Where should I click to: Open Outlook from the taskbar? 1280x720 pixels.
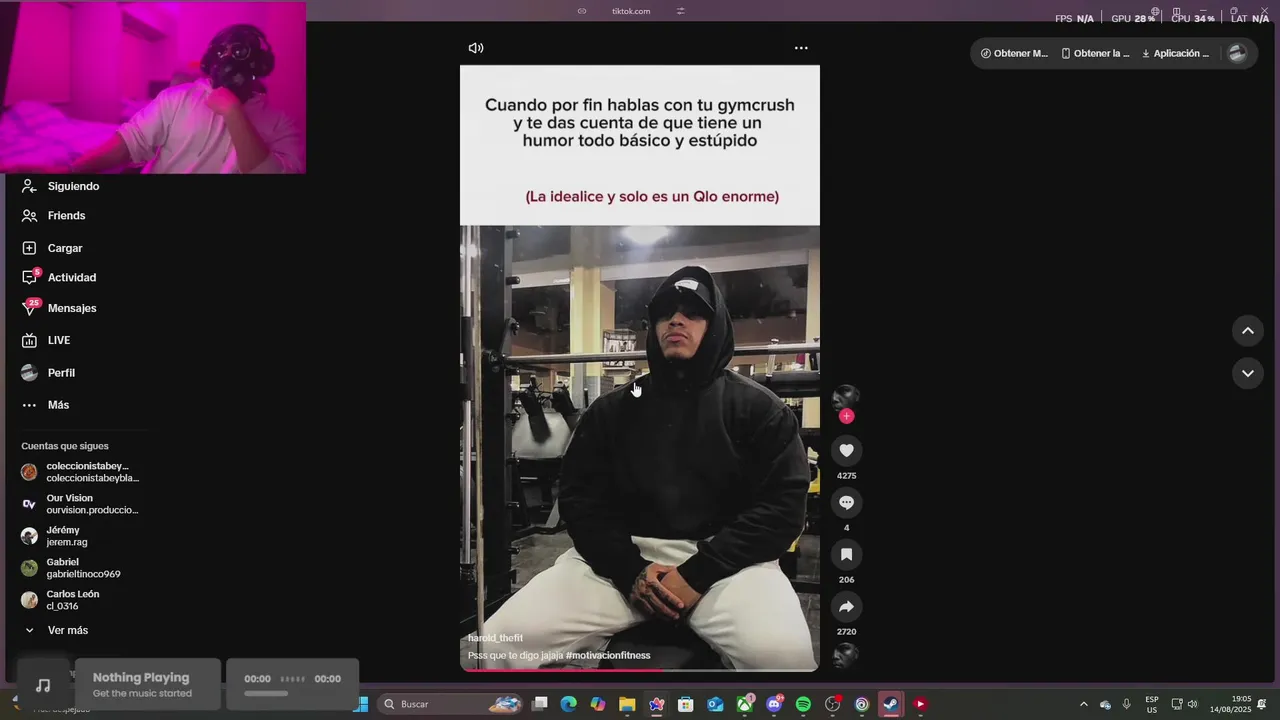click(715, 704)
